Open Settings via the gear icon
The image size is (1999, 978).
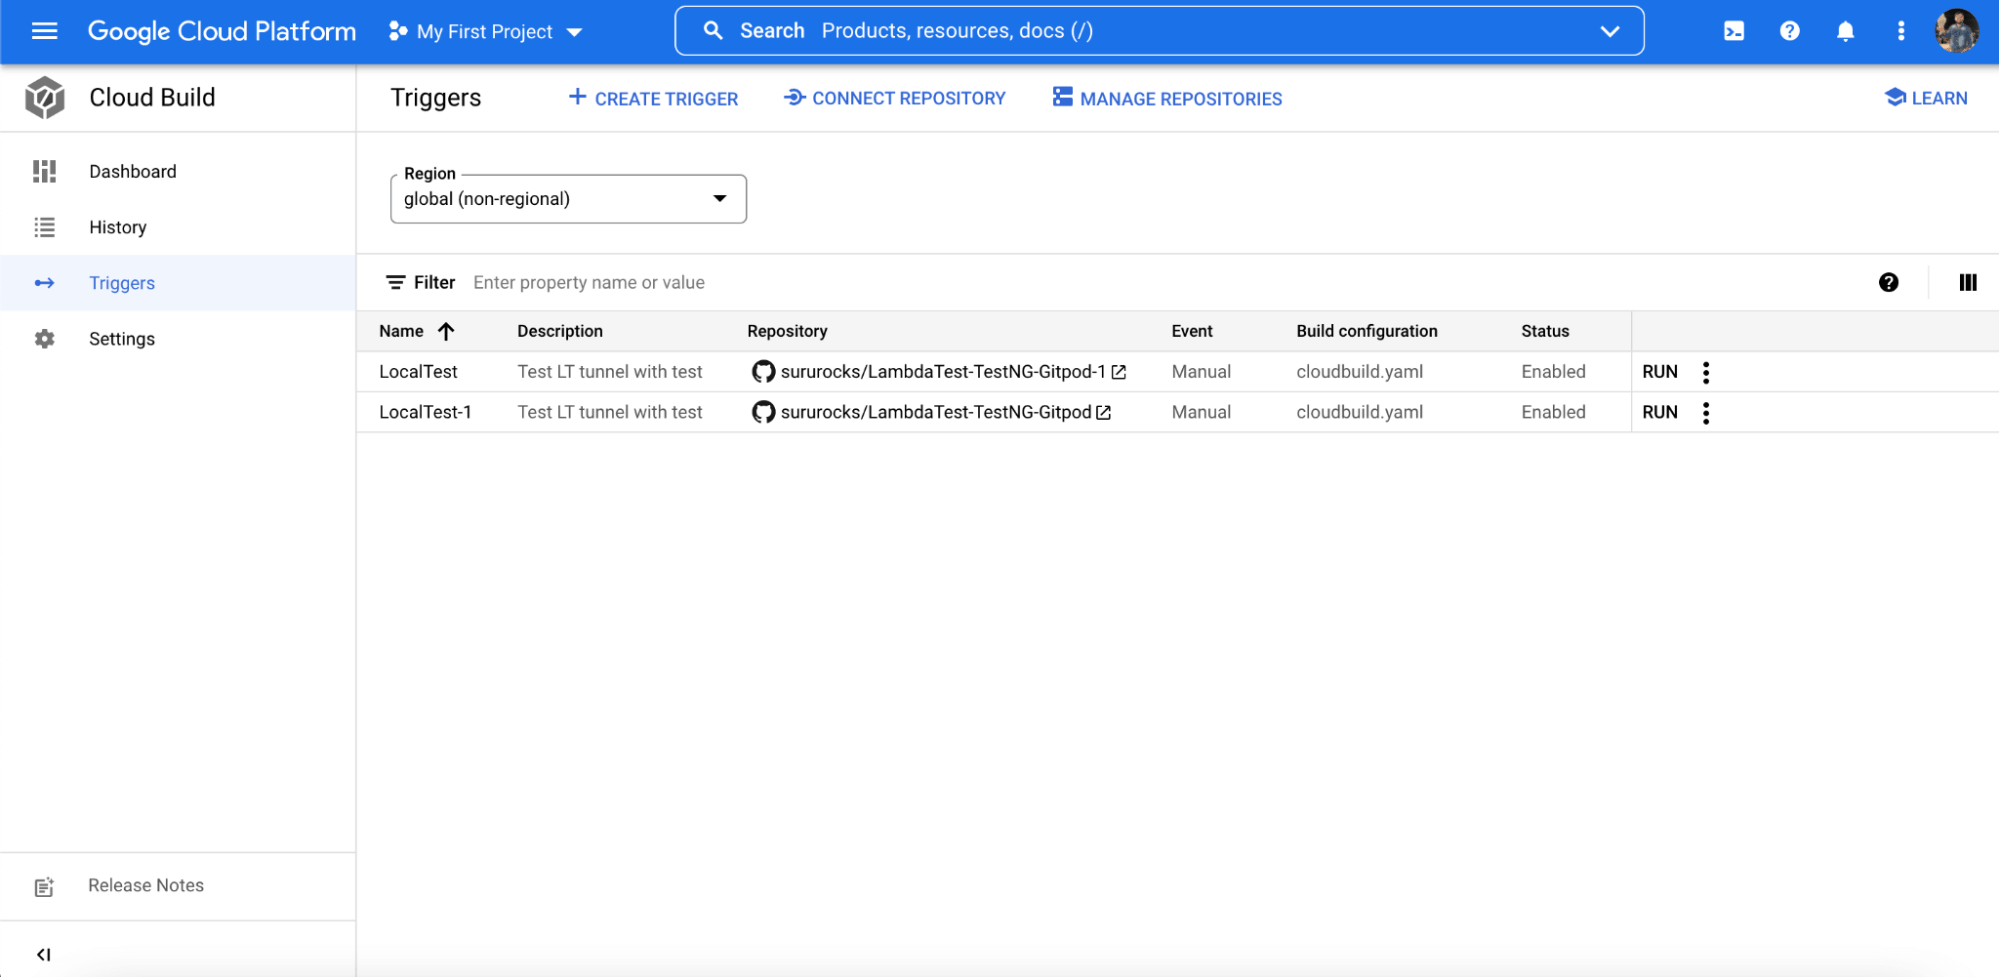pos(44,338)
